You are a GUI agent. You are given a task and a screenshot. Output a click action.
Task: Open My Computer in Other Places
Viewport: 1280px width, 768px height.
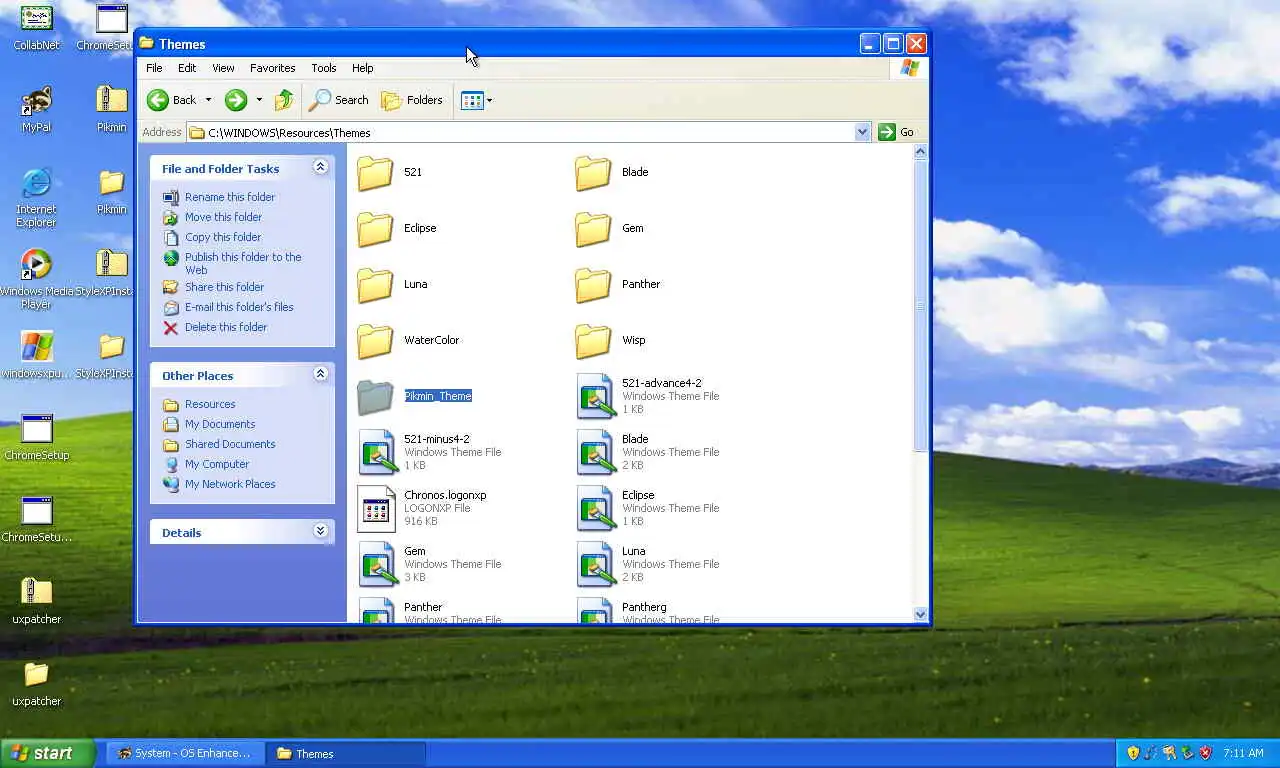[217, 464]
